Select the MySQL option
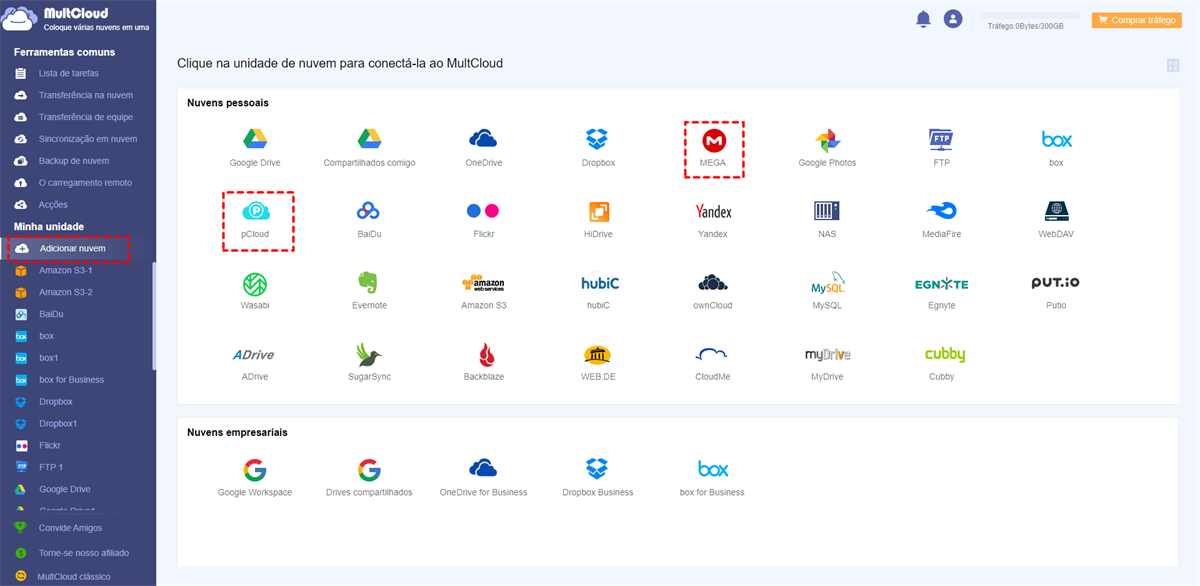 tap(827, 291)
